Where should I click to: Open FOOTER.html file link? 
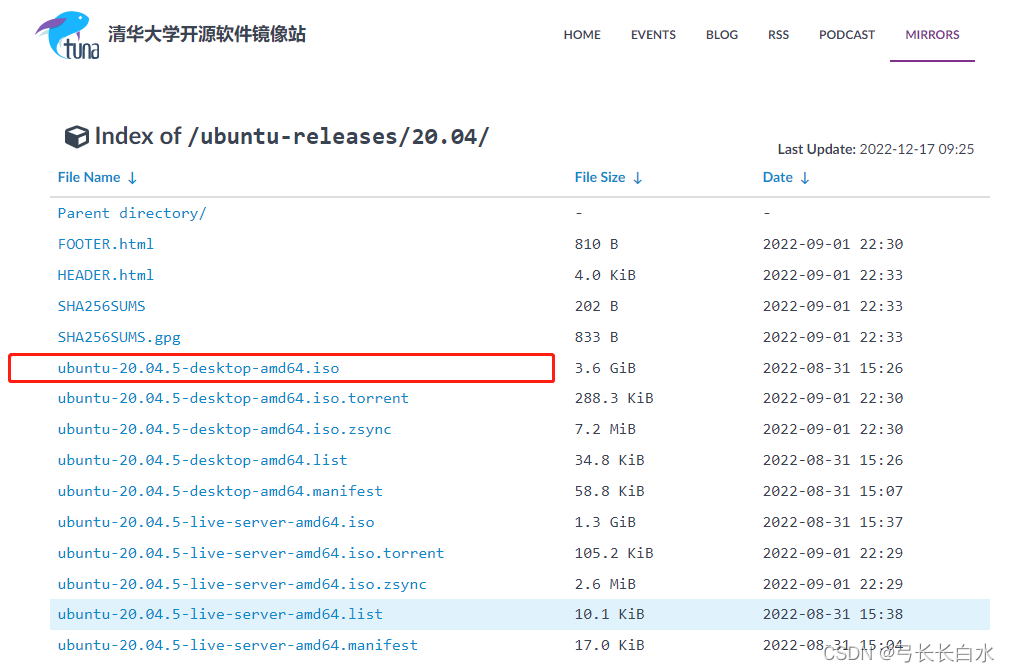[106, 244]
